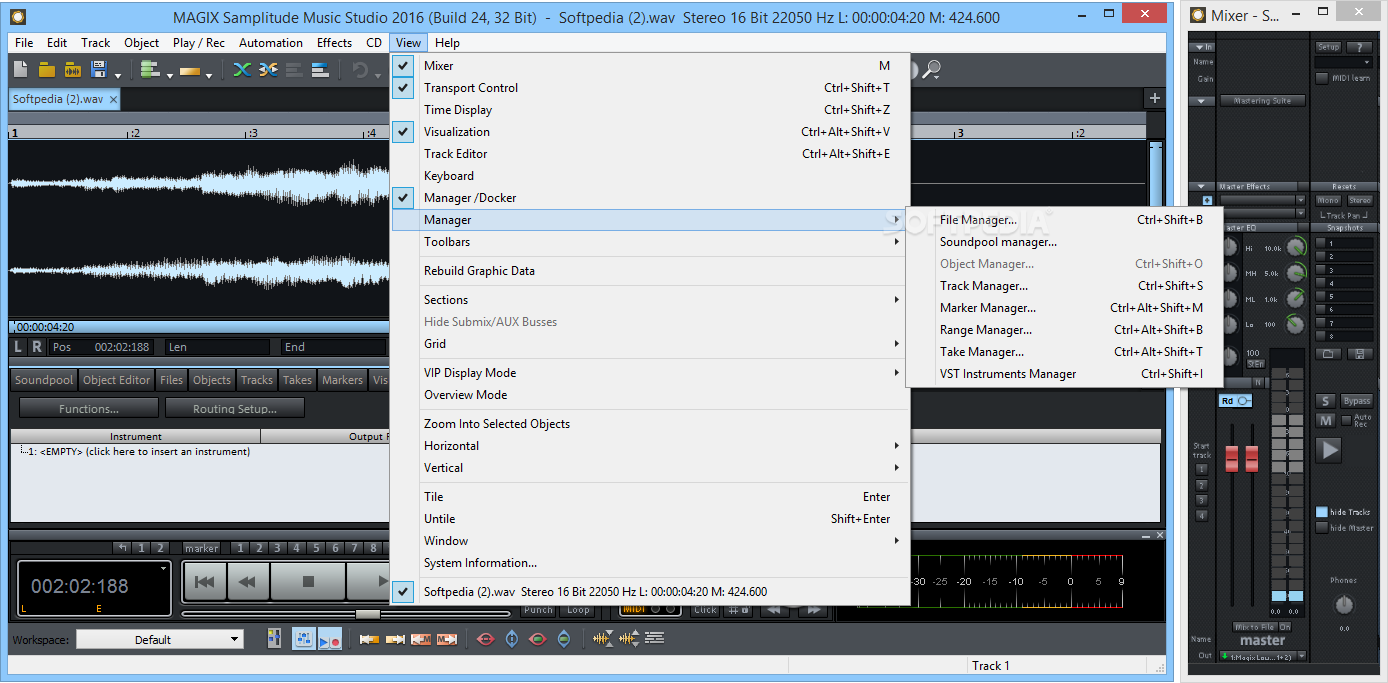Viewport: 1388px width, 683px height.
Task: Click the blue-topped stacked bars icon
Action: (x=320, y=70)
